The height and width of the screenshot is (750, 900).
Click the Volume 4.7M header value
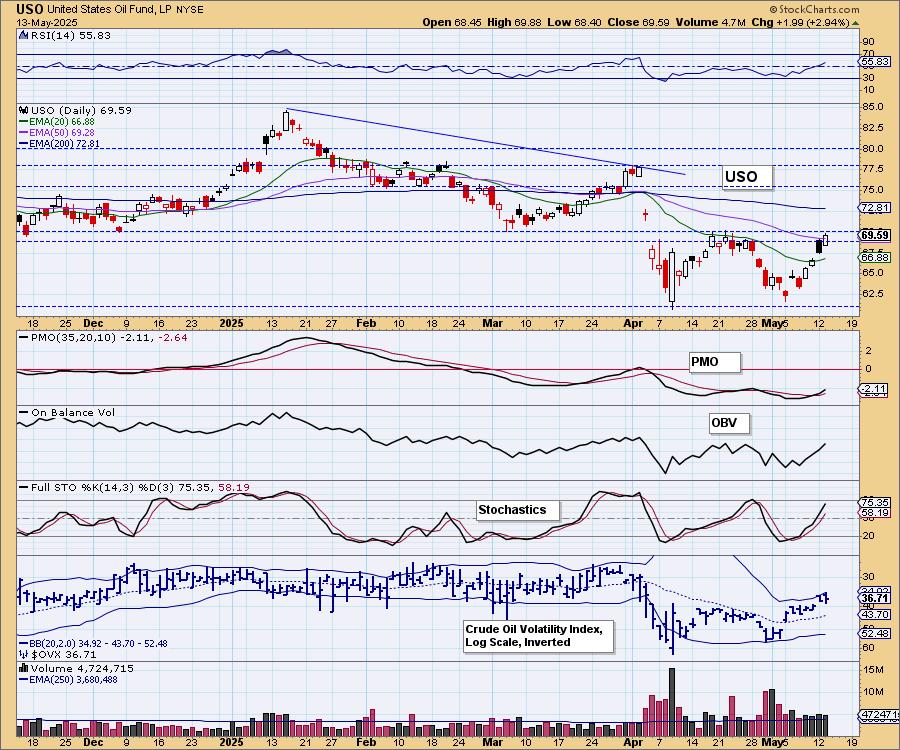711,22
